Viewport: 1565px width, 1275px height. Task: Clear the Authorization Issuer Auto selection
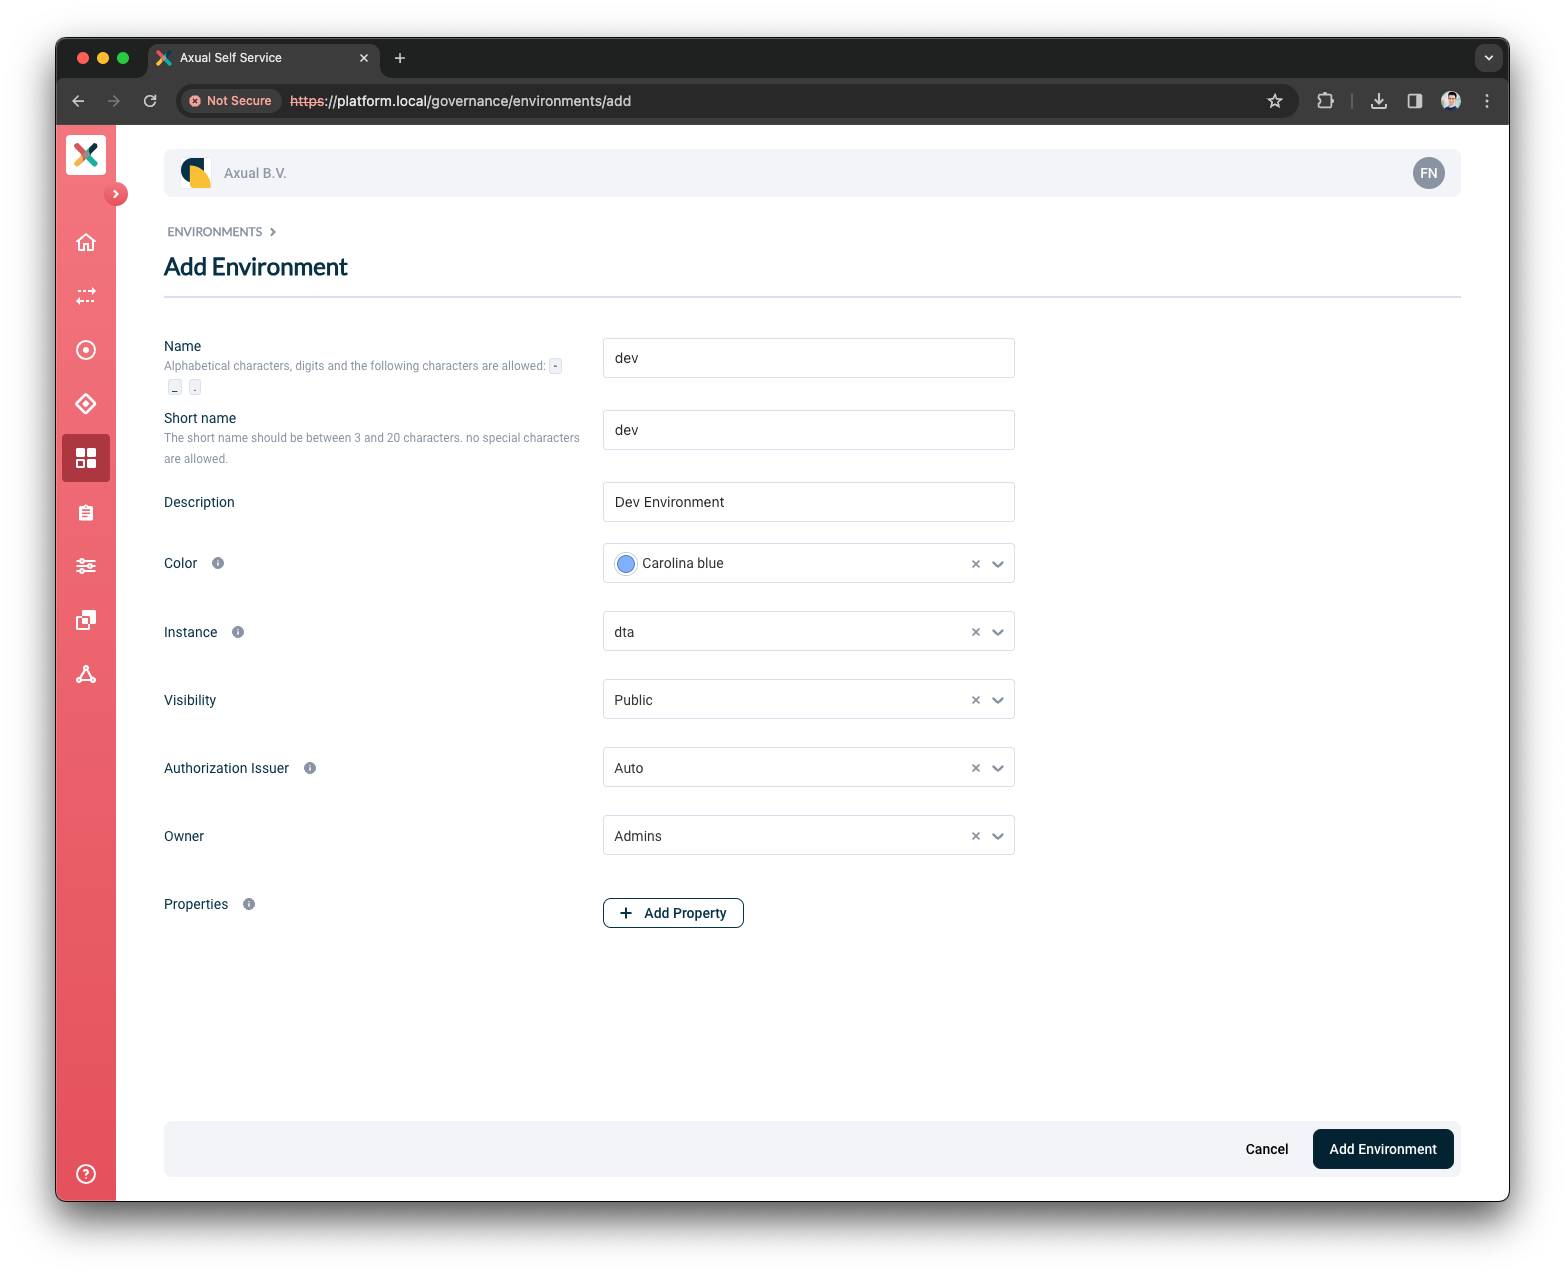976,768
